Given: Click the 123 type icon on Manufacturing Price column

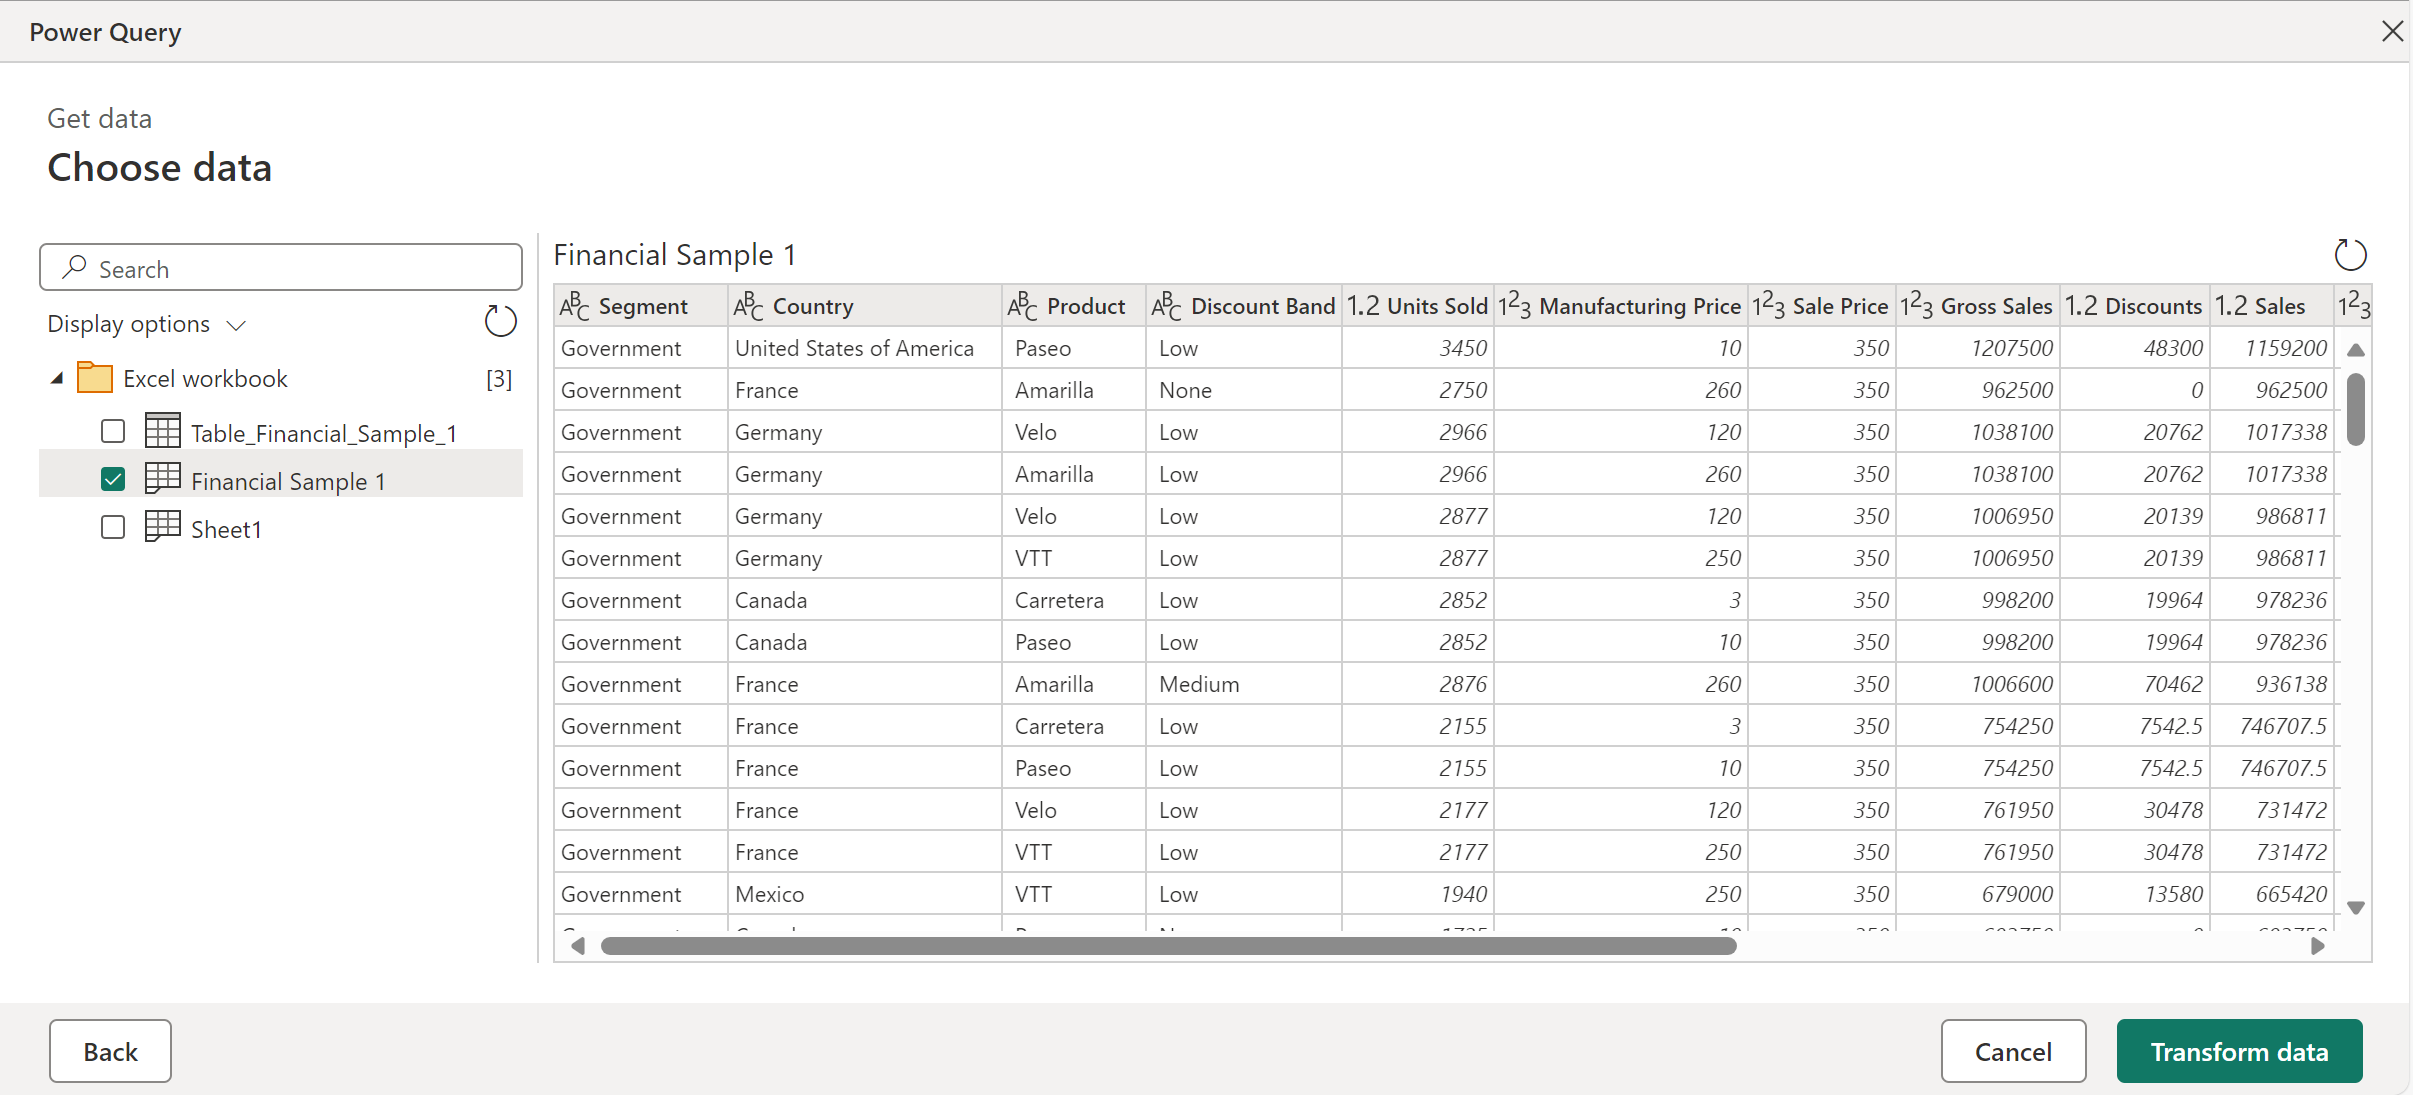Looking at the screenshot, I should (1514, 306).
